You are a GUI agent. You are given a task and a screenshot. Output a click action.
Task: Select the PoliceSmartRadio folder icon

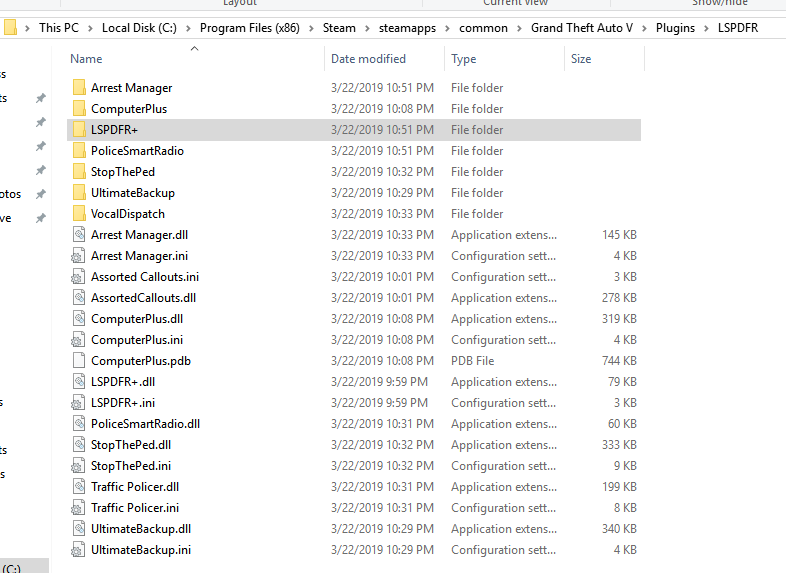[x=79, y=151]
